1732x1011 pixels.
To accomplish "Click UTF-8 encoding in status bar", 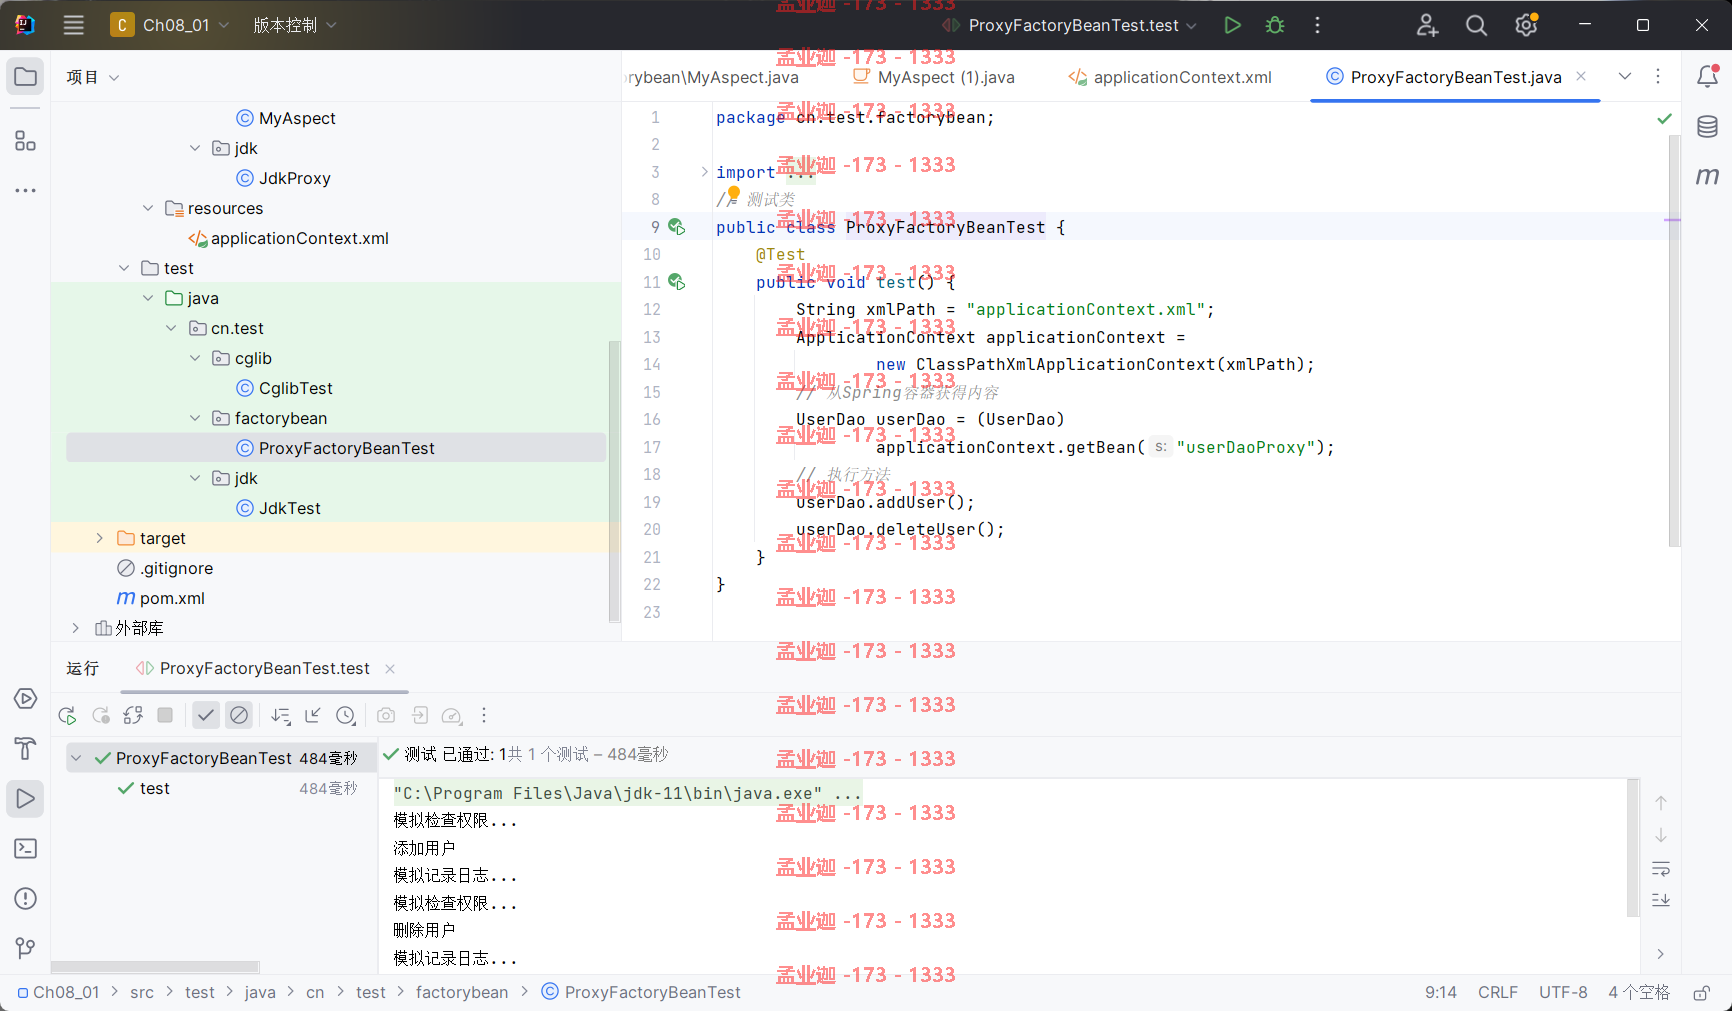I will pos(1563,992).
